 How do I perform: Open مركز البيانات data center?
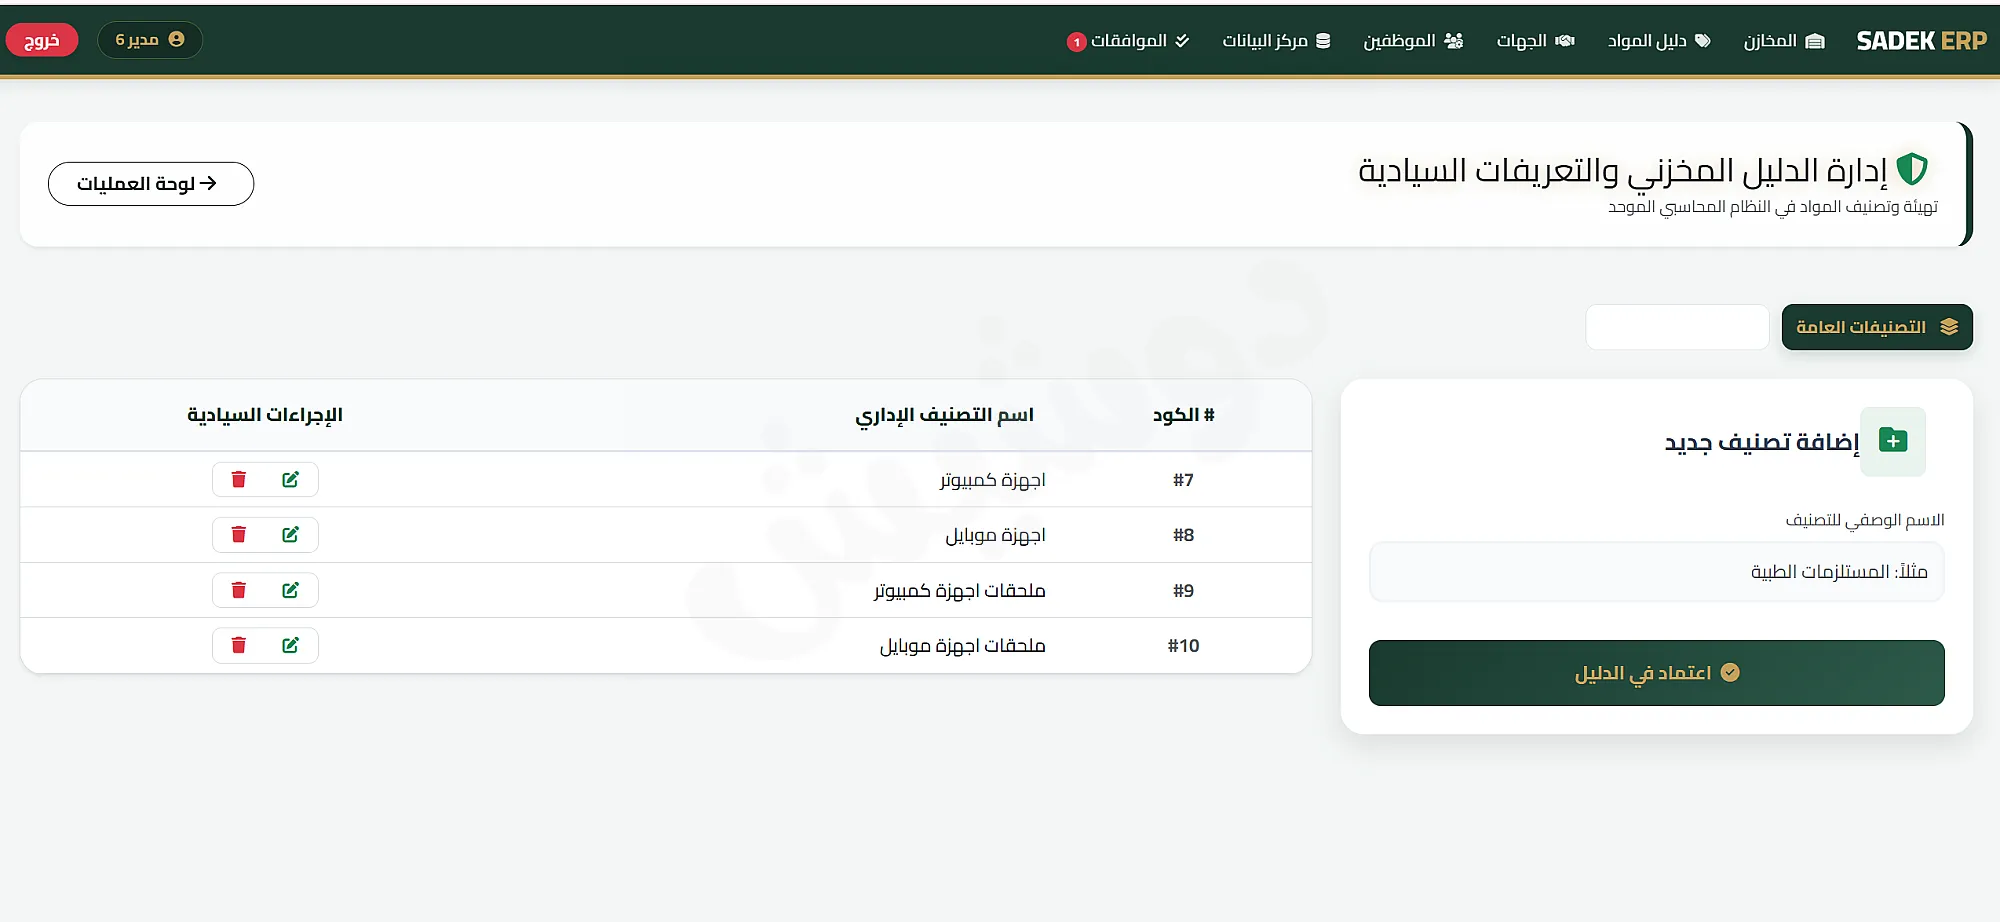pyautogui.click(x=1276, y=40)
